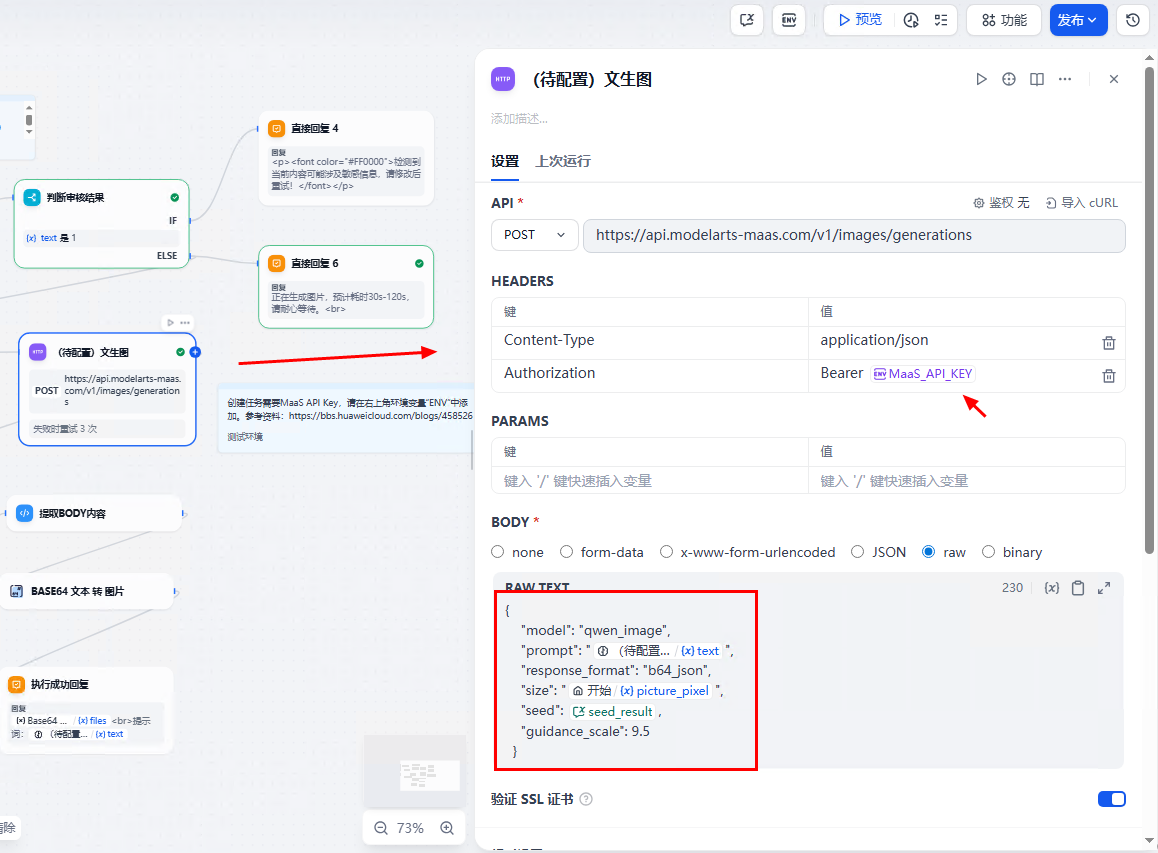Click the HTTP node icon in panel header
Image resolution: width=1158 pixels, height=853 pixels.
coord(503,79)
